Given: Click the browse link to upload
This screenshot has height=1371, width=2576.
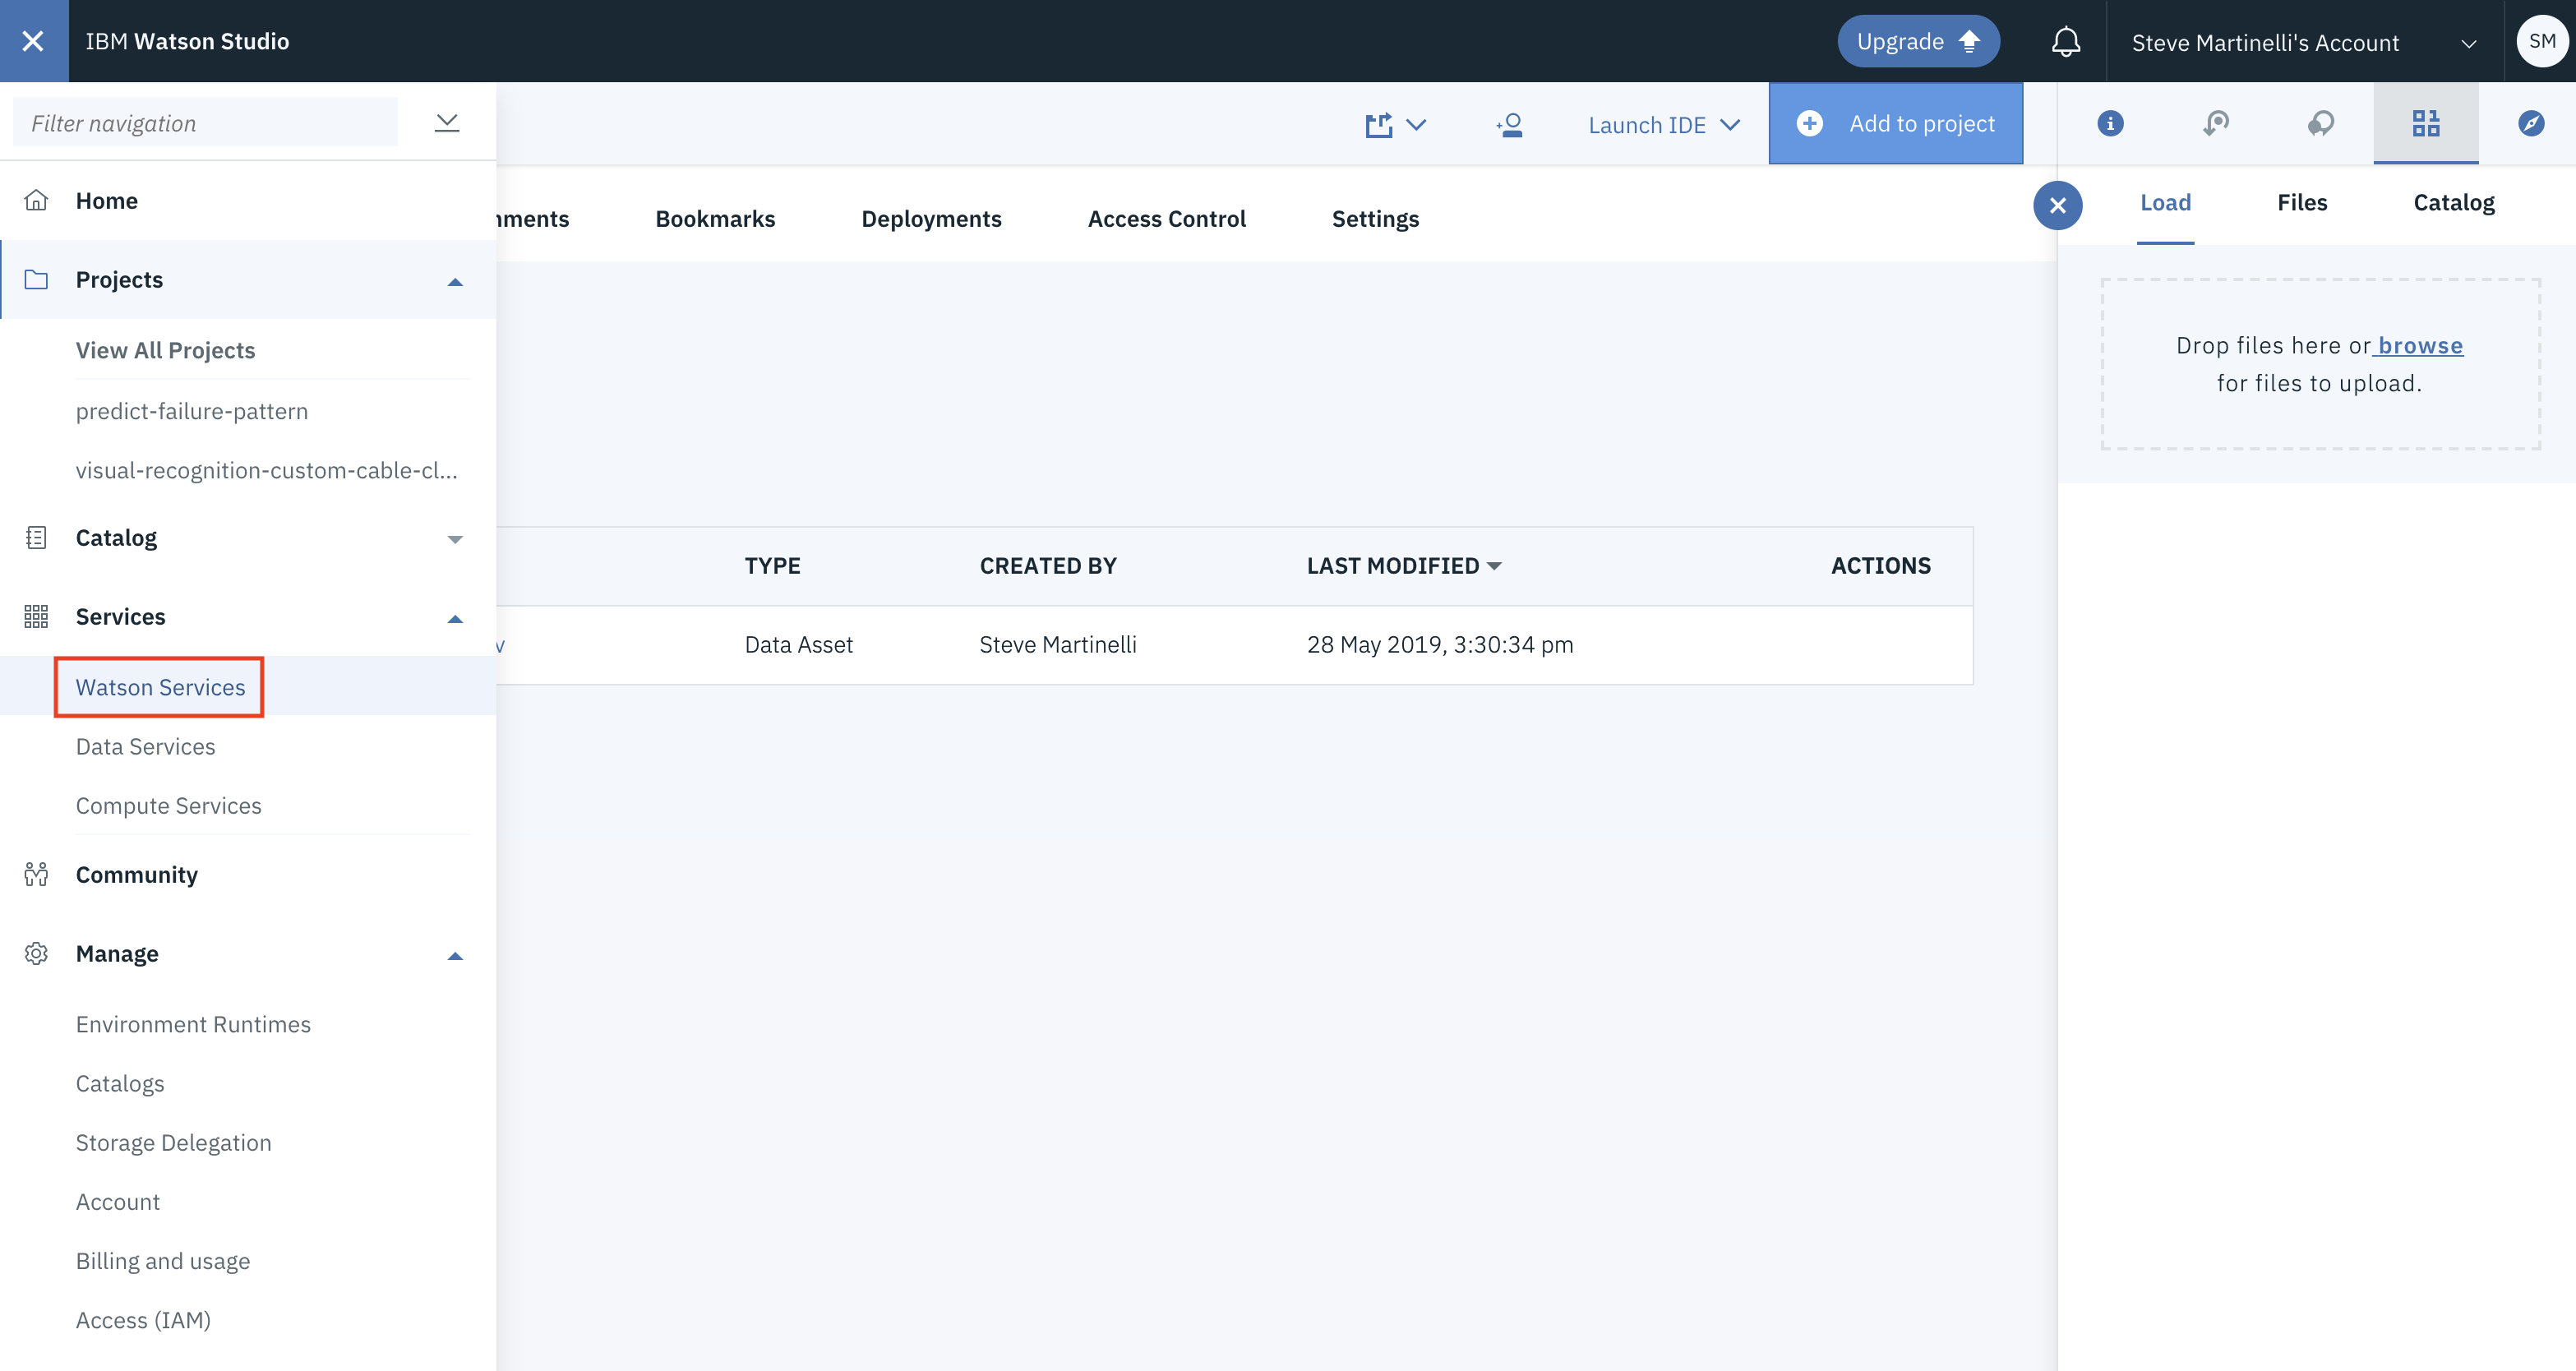Looking at the screenshot, I should click(x=2419, y=346).
